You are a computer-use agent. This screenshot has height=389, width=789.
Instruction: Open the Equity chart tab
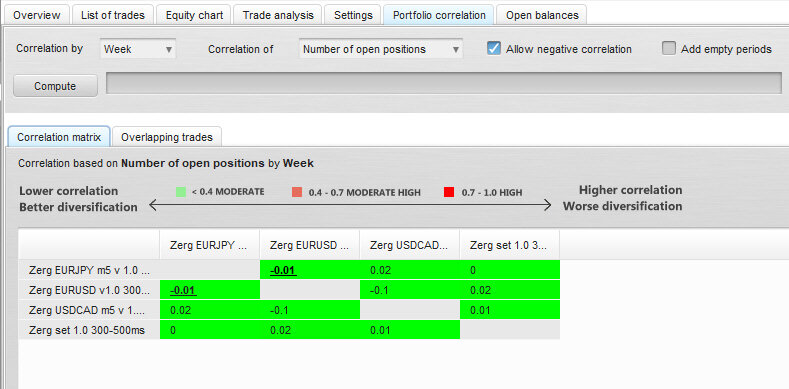(194, 15)
